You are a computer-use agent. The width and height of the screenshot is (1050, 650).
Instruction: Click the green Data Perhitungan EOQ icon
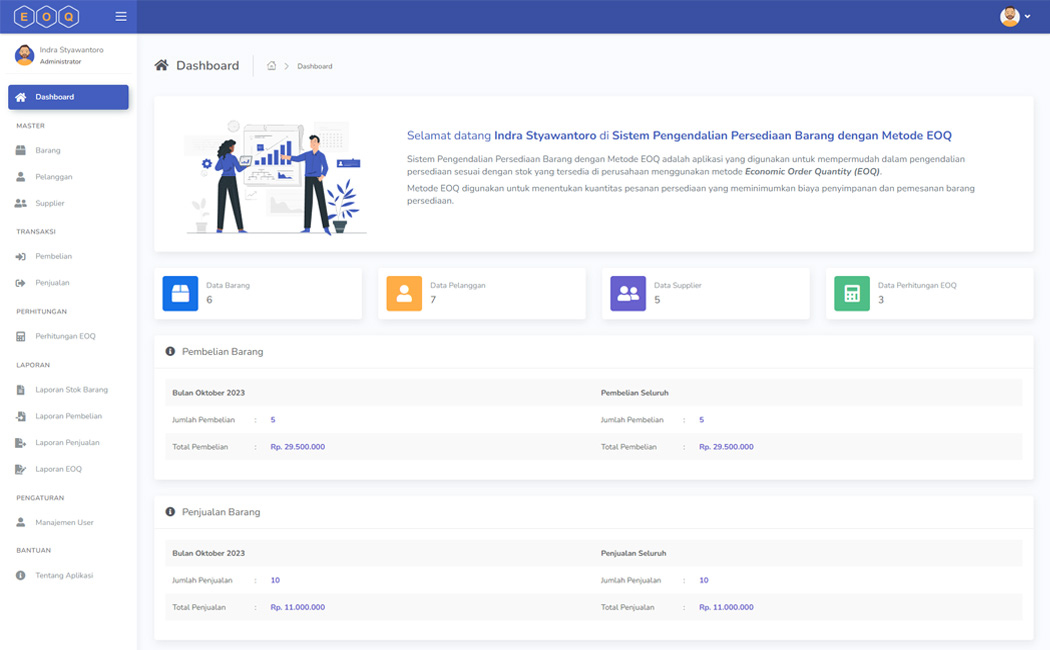tap(851, 293)
